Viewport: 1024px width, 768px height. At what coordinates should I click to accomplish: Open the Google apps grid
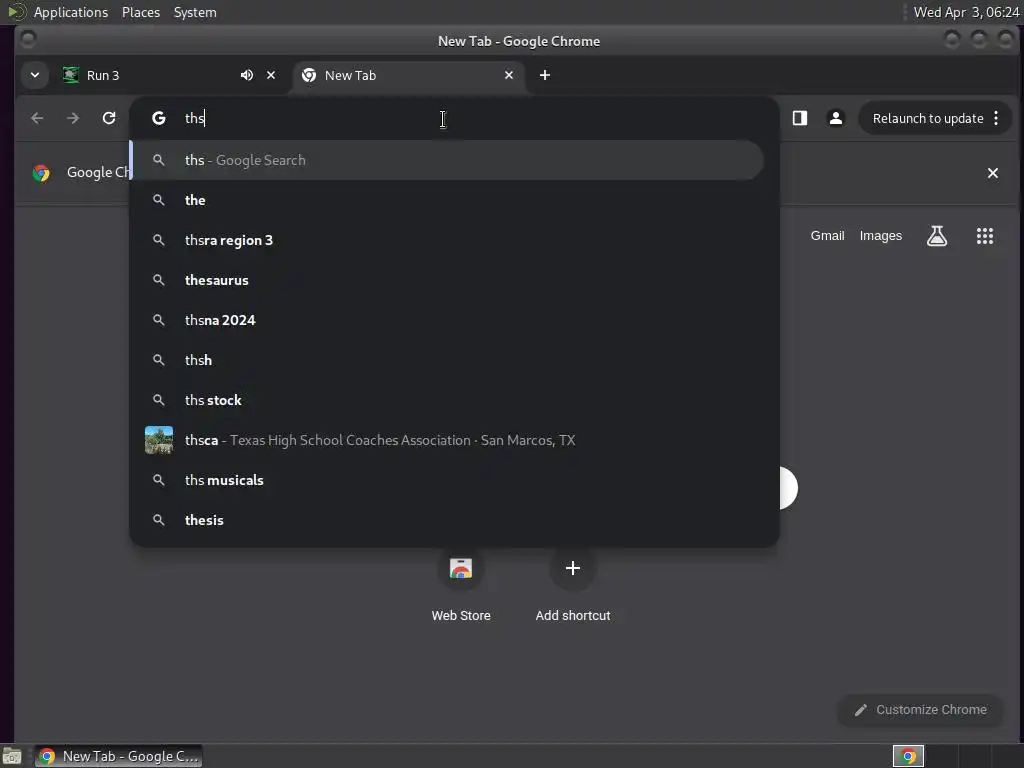985,236
